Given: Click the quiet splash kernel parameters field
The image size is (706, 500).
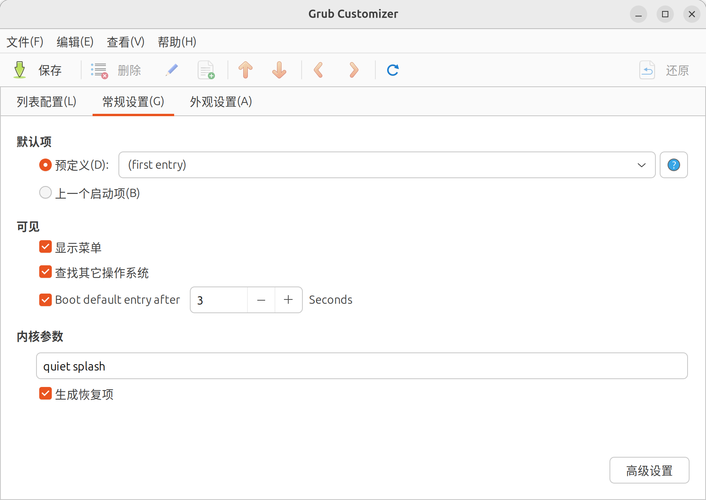Looking at the screenshot, I should pyautogui.click(x=362, y=366).
